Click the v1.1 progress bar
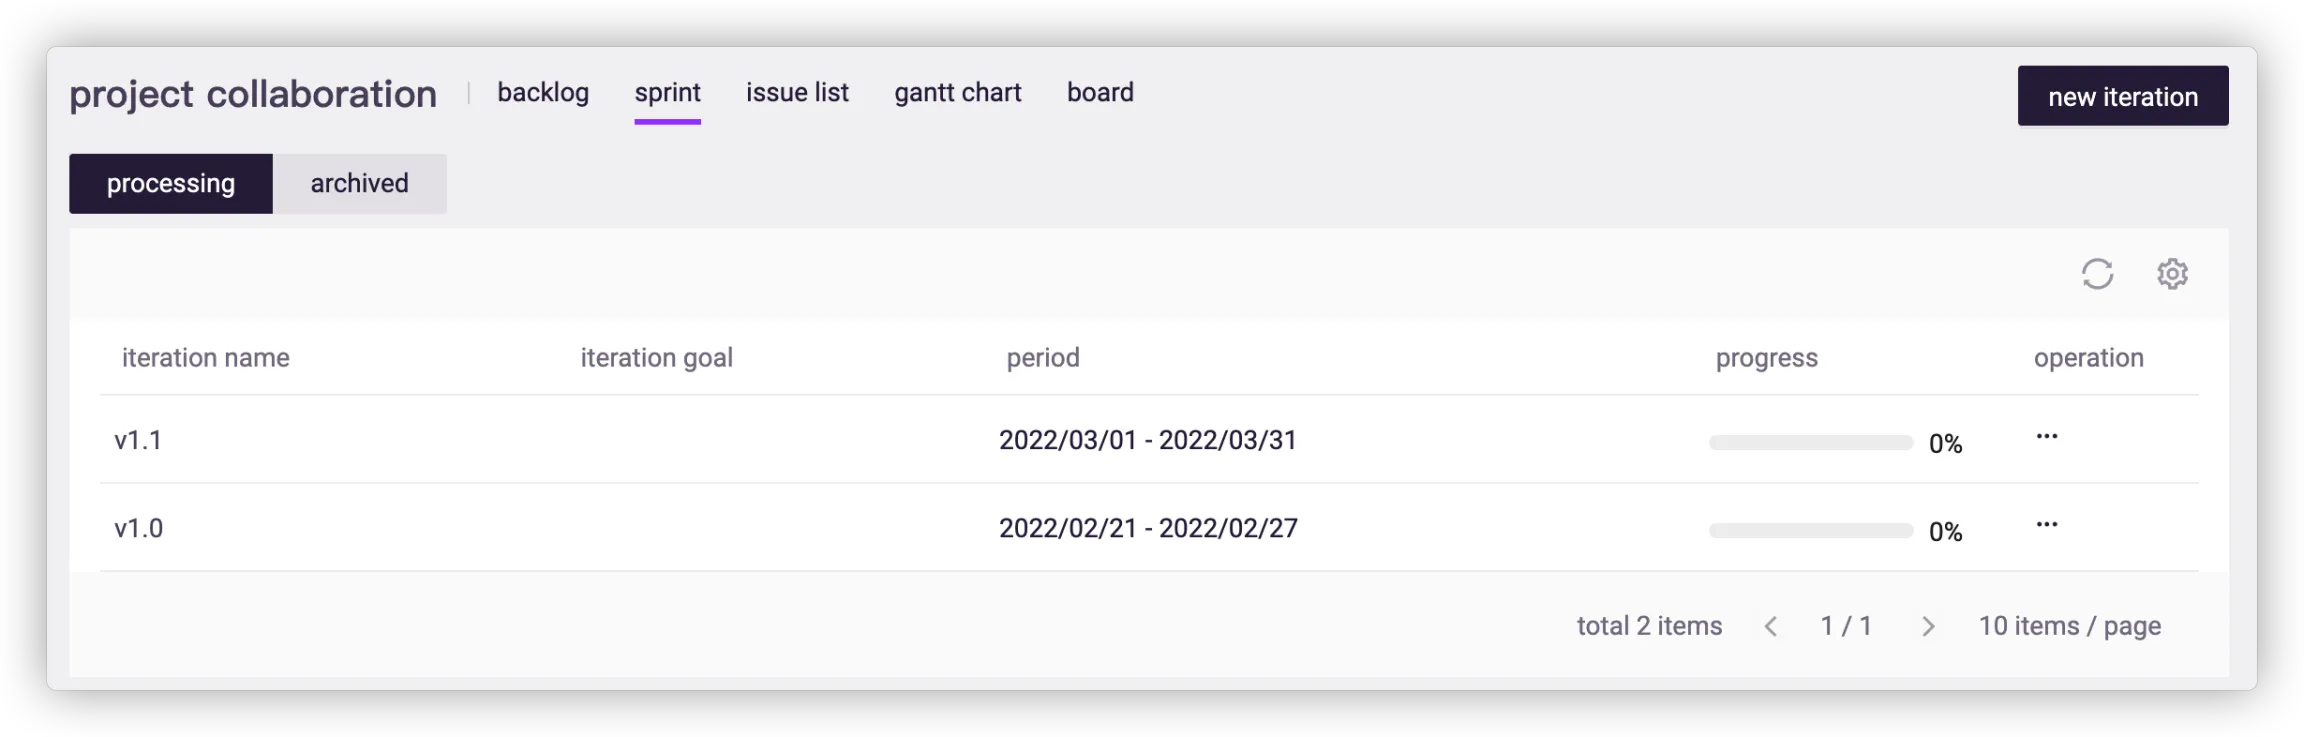This screenshot has width=2304, height=737. (x=1810, y=443)
